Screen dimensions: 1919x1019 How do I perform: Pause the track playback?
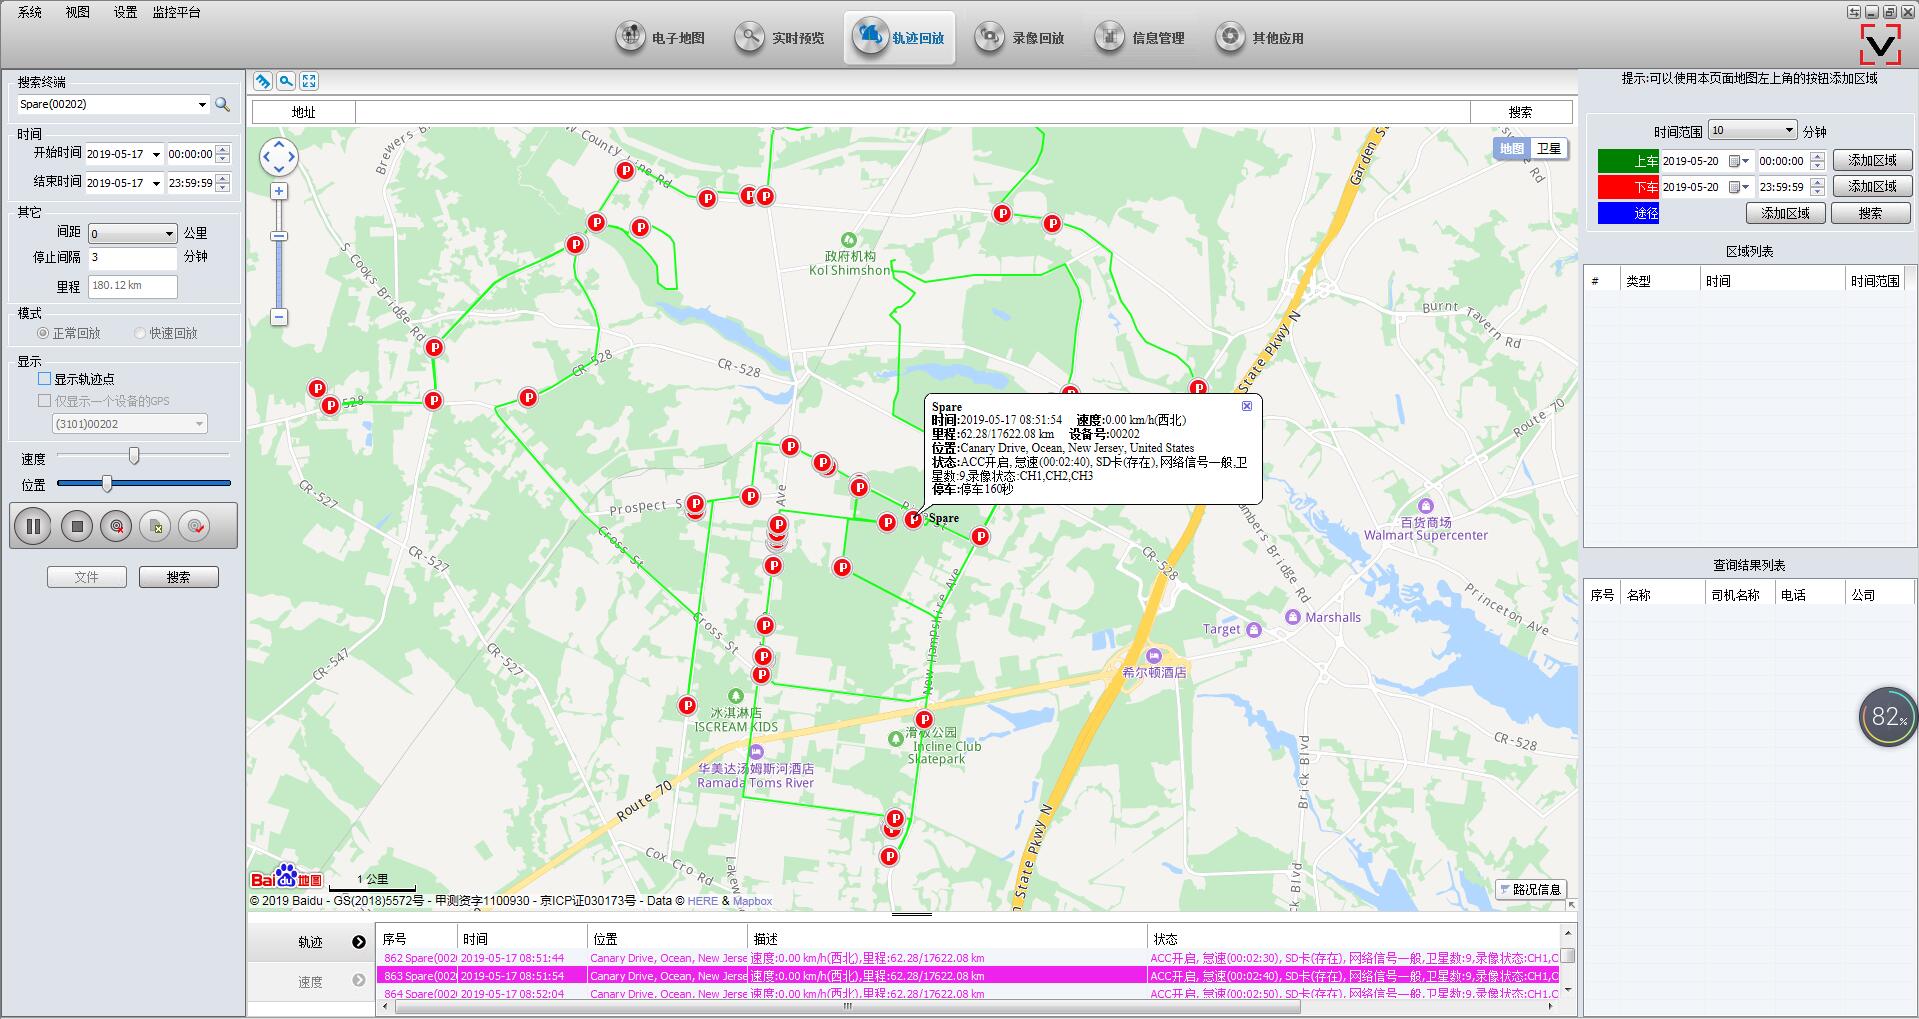pyautogui.click(x=33, y=526)
